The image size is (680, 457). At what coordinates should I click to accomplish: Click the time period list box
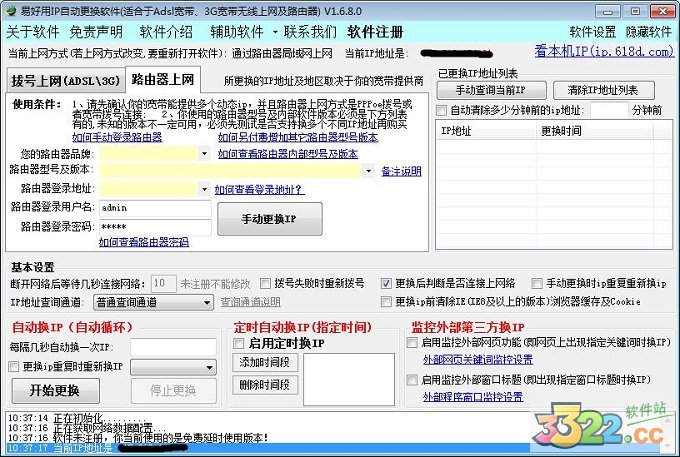tap(349, 379)
